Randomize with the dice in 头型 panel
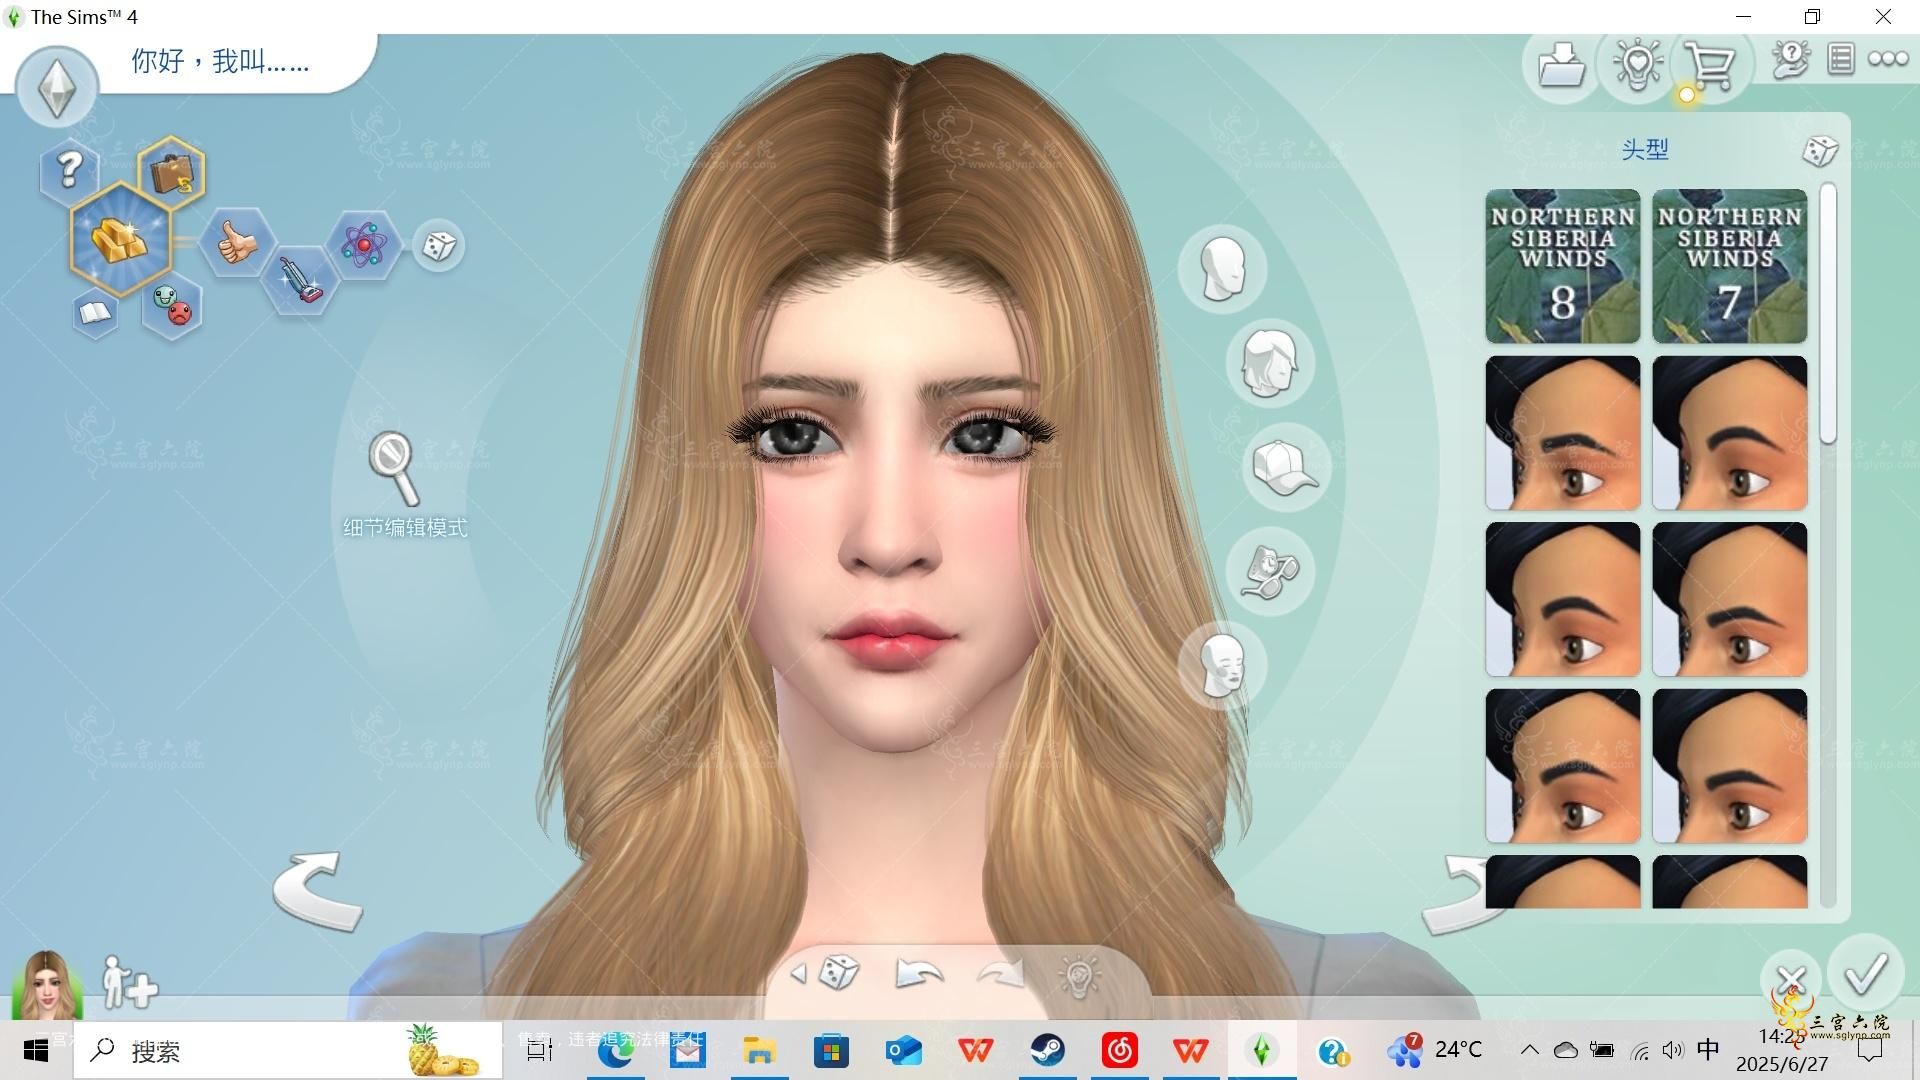Screen dimensions: 1920x1080 coord(1819,151)
